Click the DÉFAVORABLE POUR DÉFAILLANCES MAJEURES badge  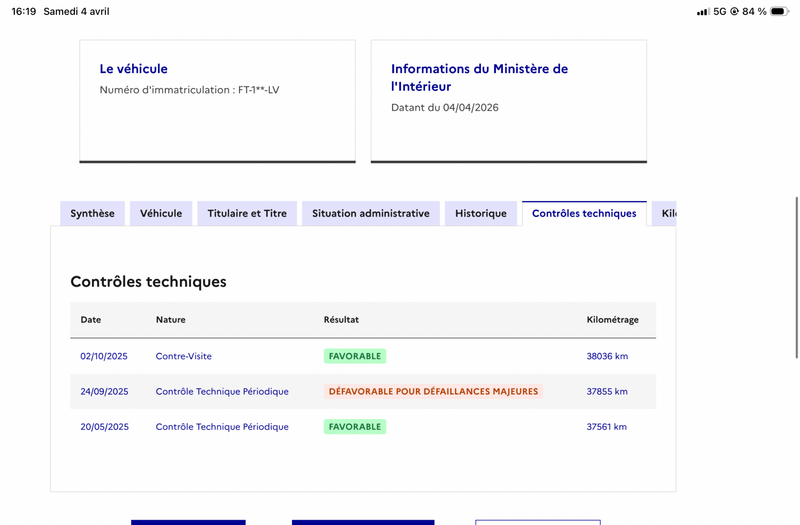click(433, 391)
